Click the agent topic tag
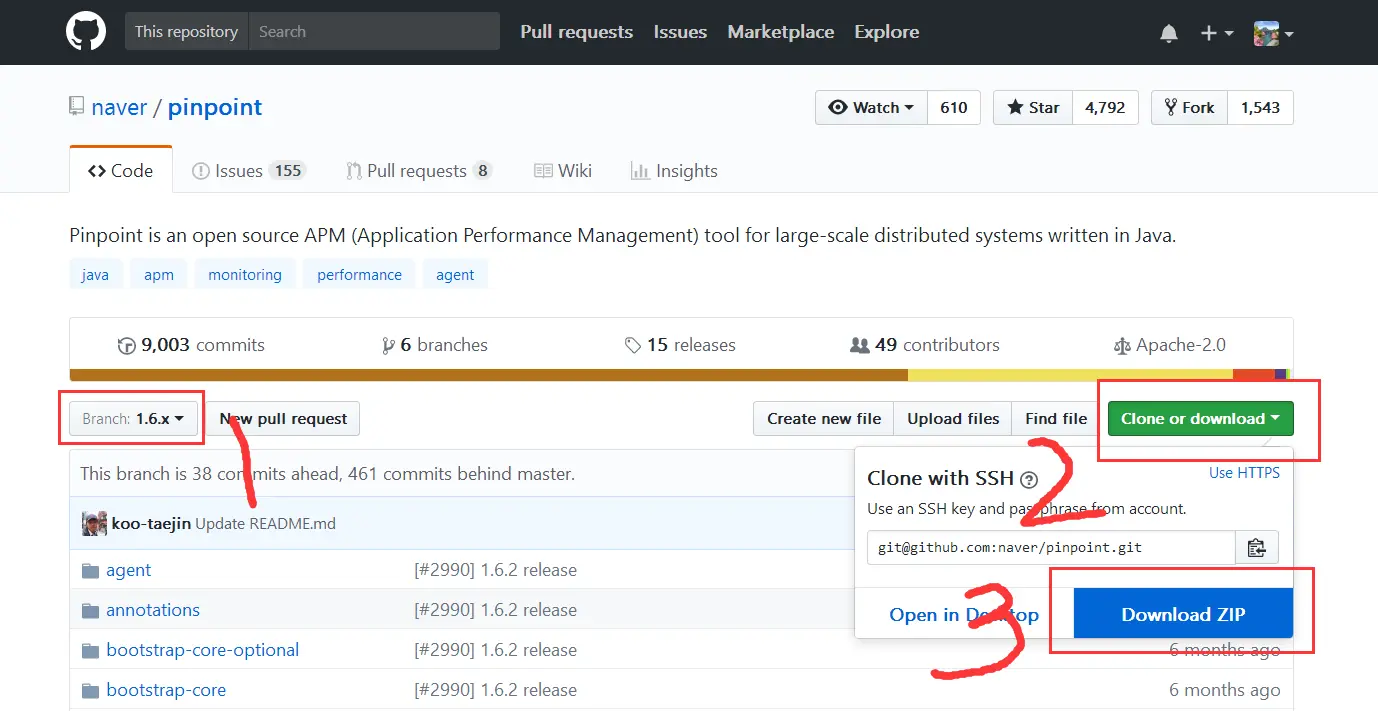 (455, 274)
